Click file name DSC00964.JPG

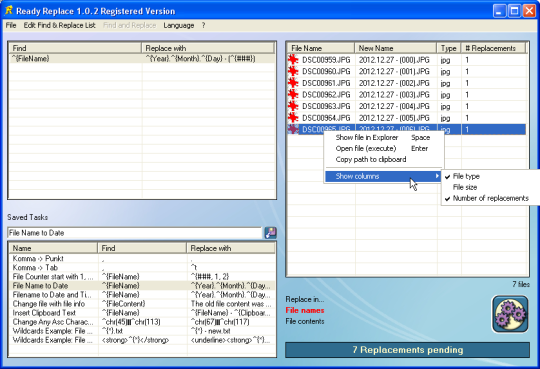click(326, 118)
